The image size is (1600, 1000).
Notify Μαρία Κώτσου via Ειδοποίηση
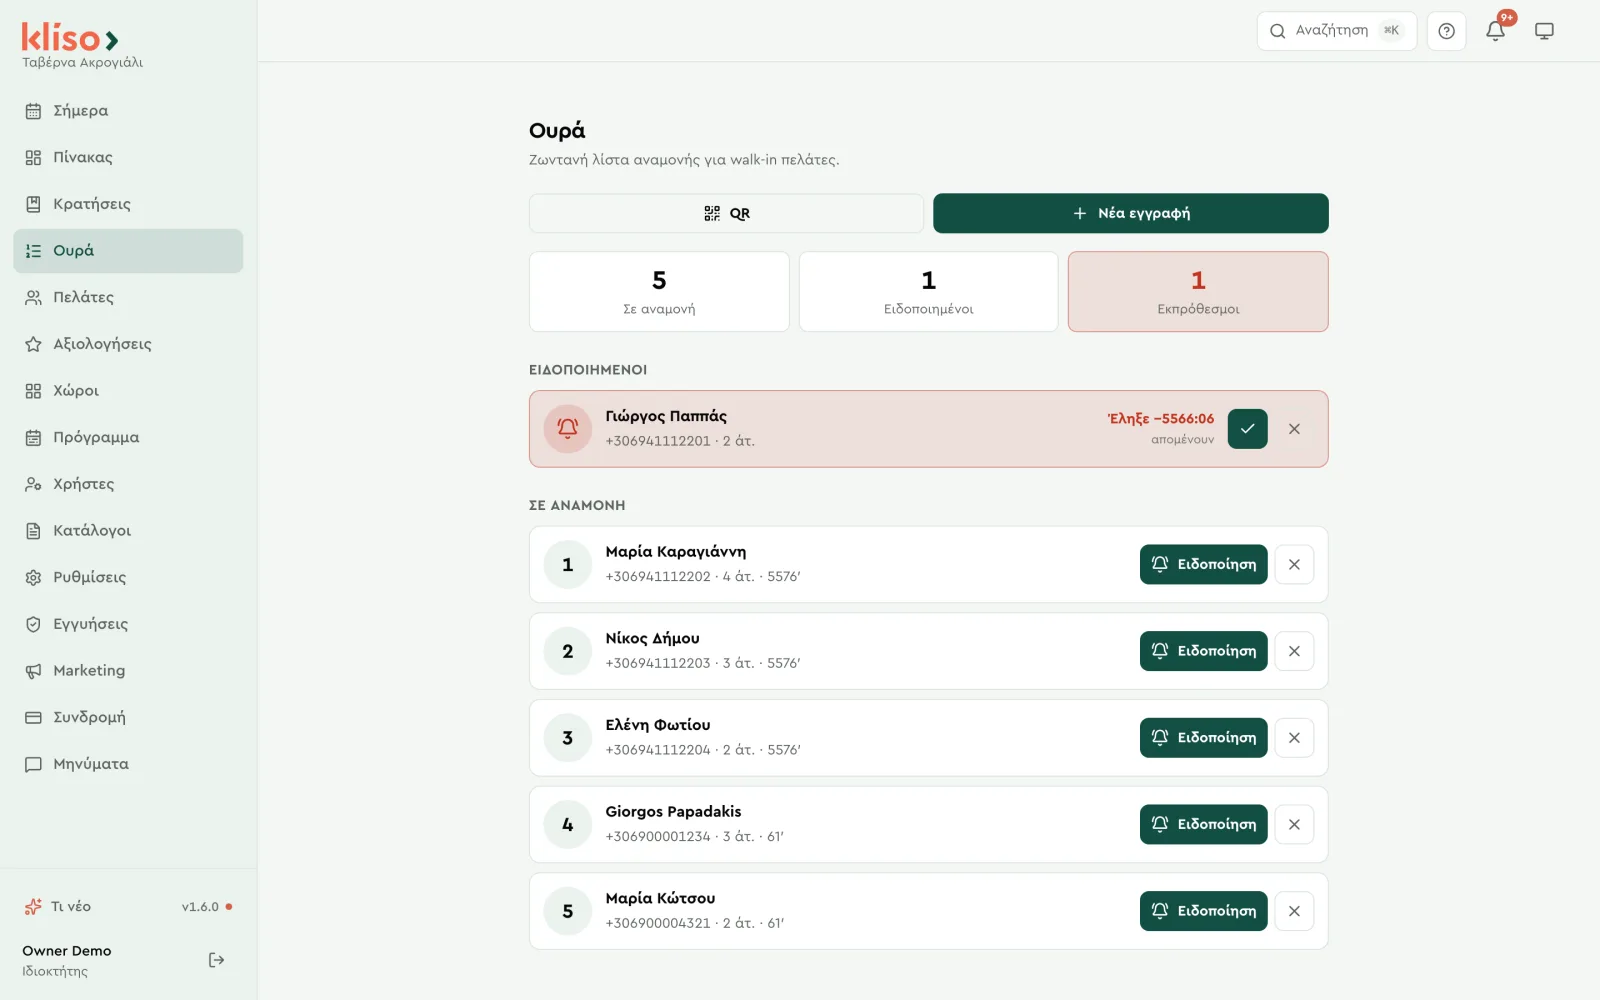[x=1203, y=911]
